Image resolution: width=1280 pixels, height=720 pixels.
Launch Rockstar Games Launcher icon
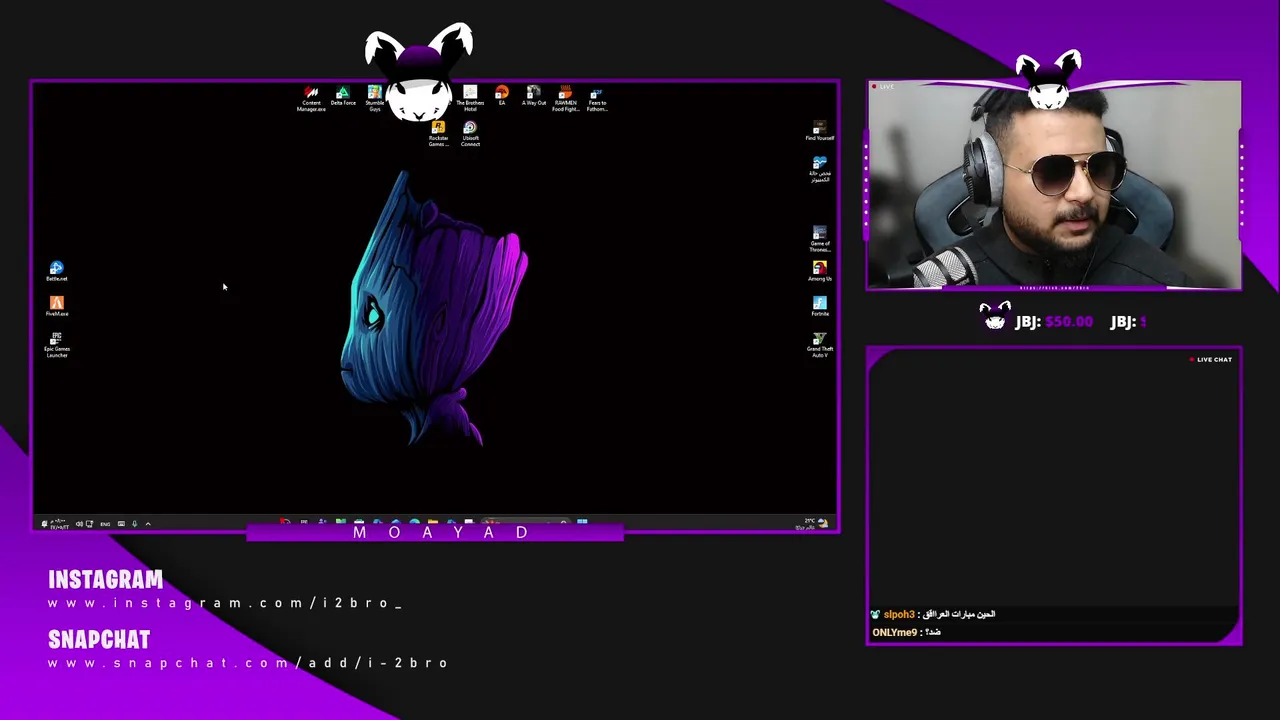point(438,134)
